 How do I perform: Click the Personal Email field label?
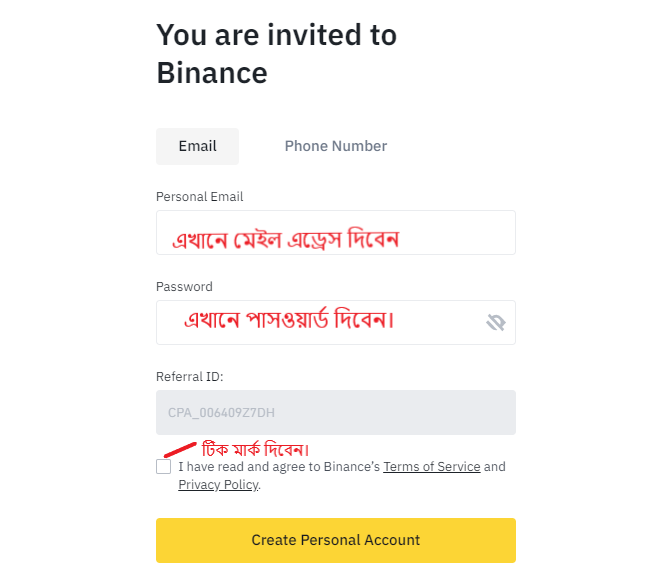pos(199,197)
